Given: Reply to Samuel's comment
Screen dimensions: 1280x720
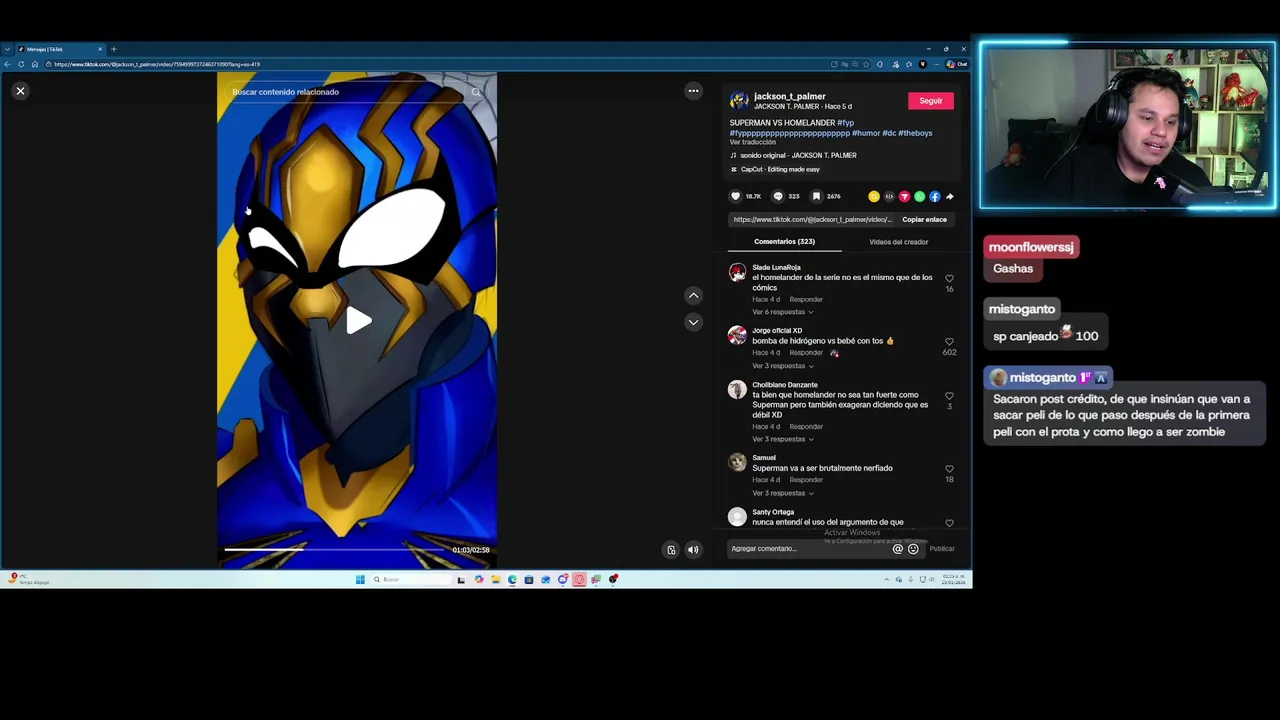Looking at the screenshot, I should click(x=806, y=480).
